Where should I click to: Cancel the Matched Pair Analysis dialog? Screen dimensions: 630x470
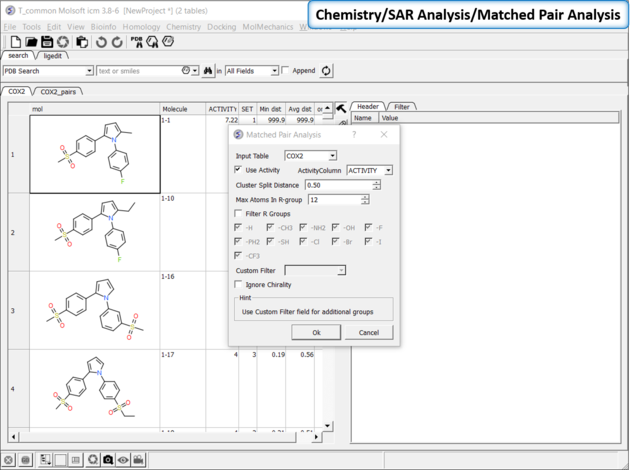368,332
